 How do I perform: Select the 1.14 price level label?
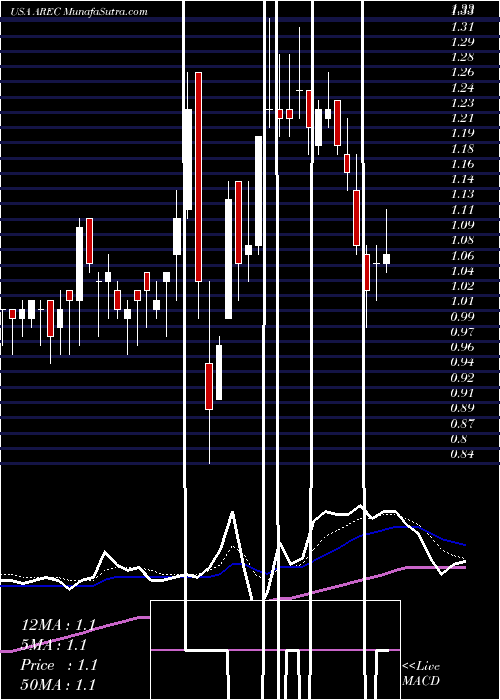462,179
